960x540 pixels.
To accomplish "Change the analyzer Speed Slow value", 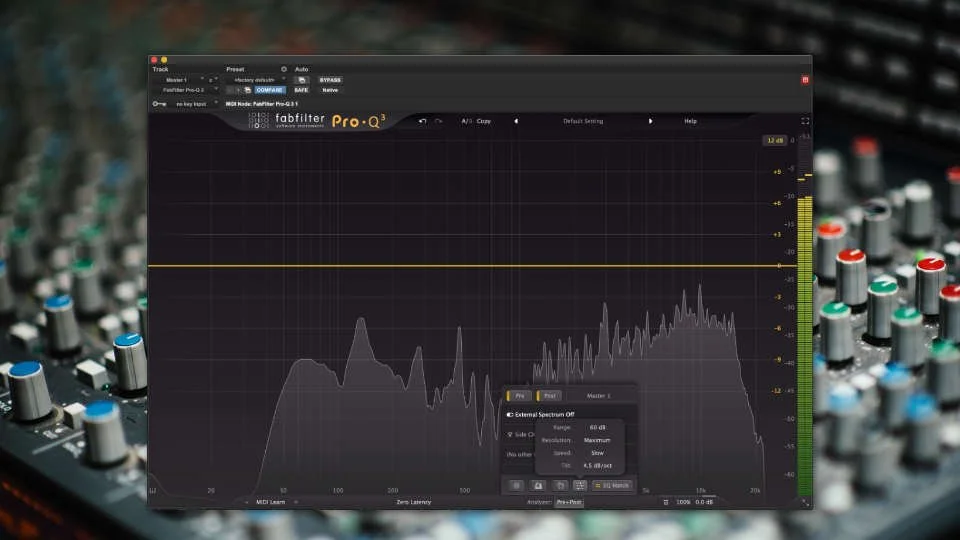I will pyautogui.click(x=597, y=453).
